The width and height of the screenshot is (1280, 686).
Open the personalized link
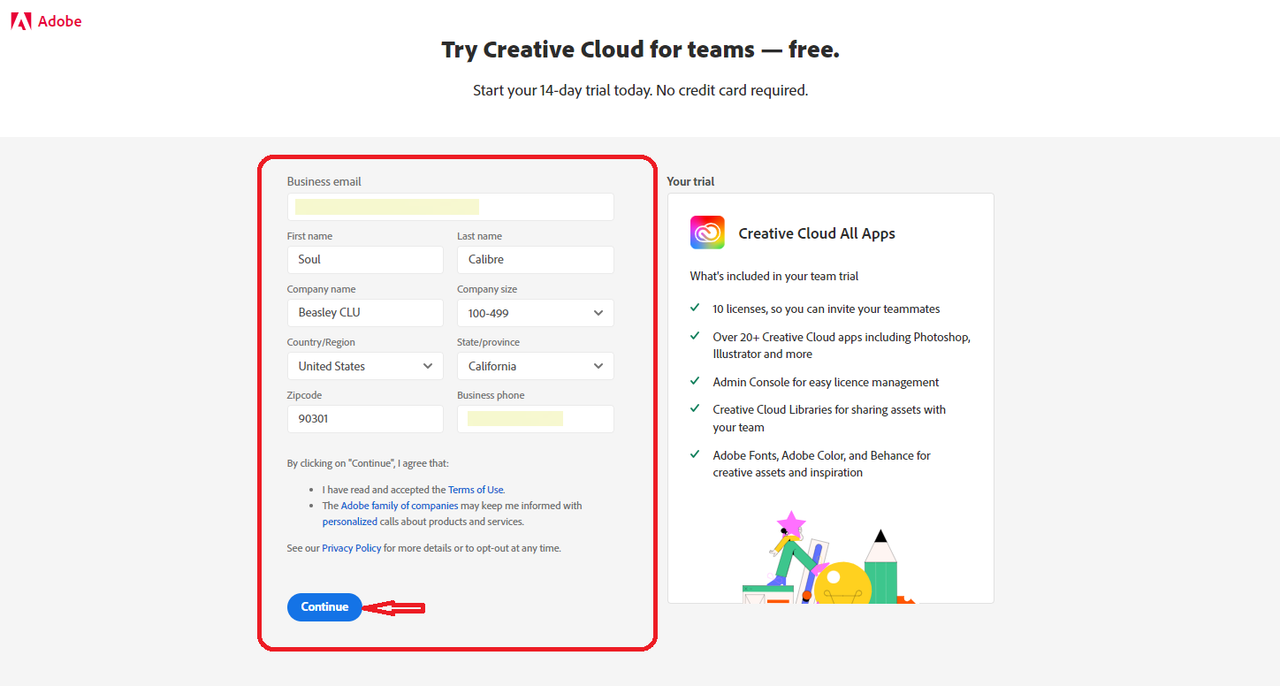click(350, 522)
